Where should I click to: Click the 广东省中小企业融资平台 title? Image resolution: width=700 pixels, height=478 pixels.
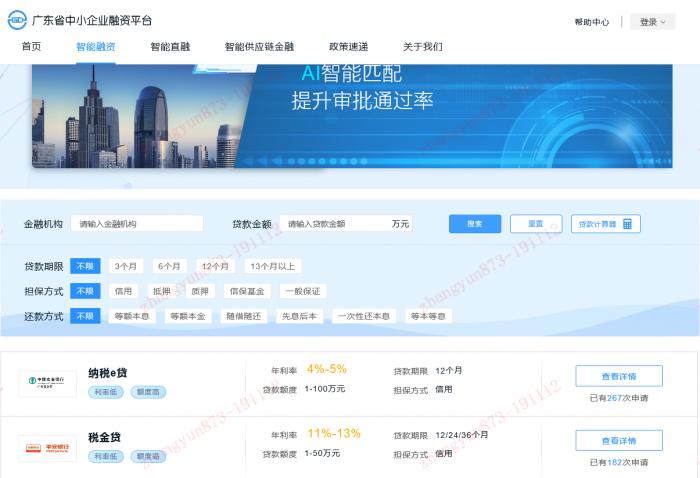tap(92, 21)
